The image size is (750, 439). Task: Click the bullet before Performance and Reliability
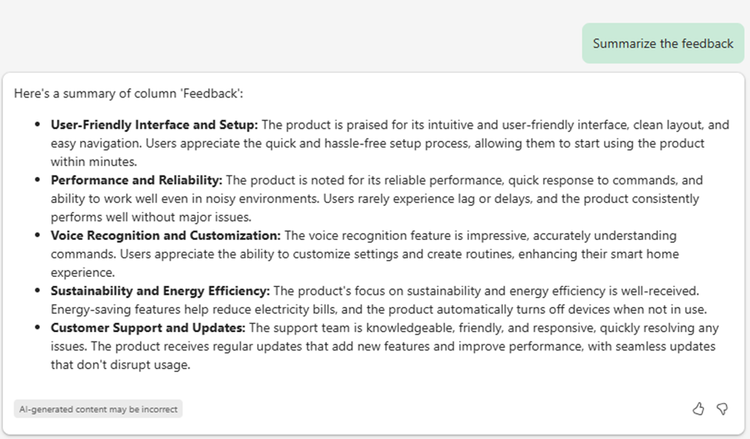point(37,180)
